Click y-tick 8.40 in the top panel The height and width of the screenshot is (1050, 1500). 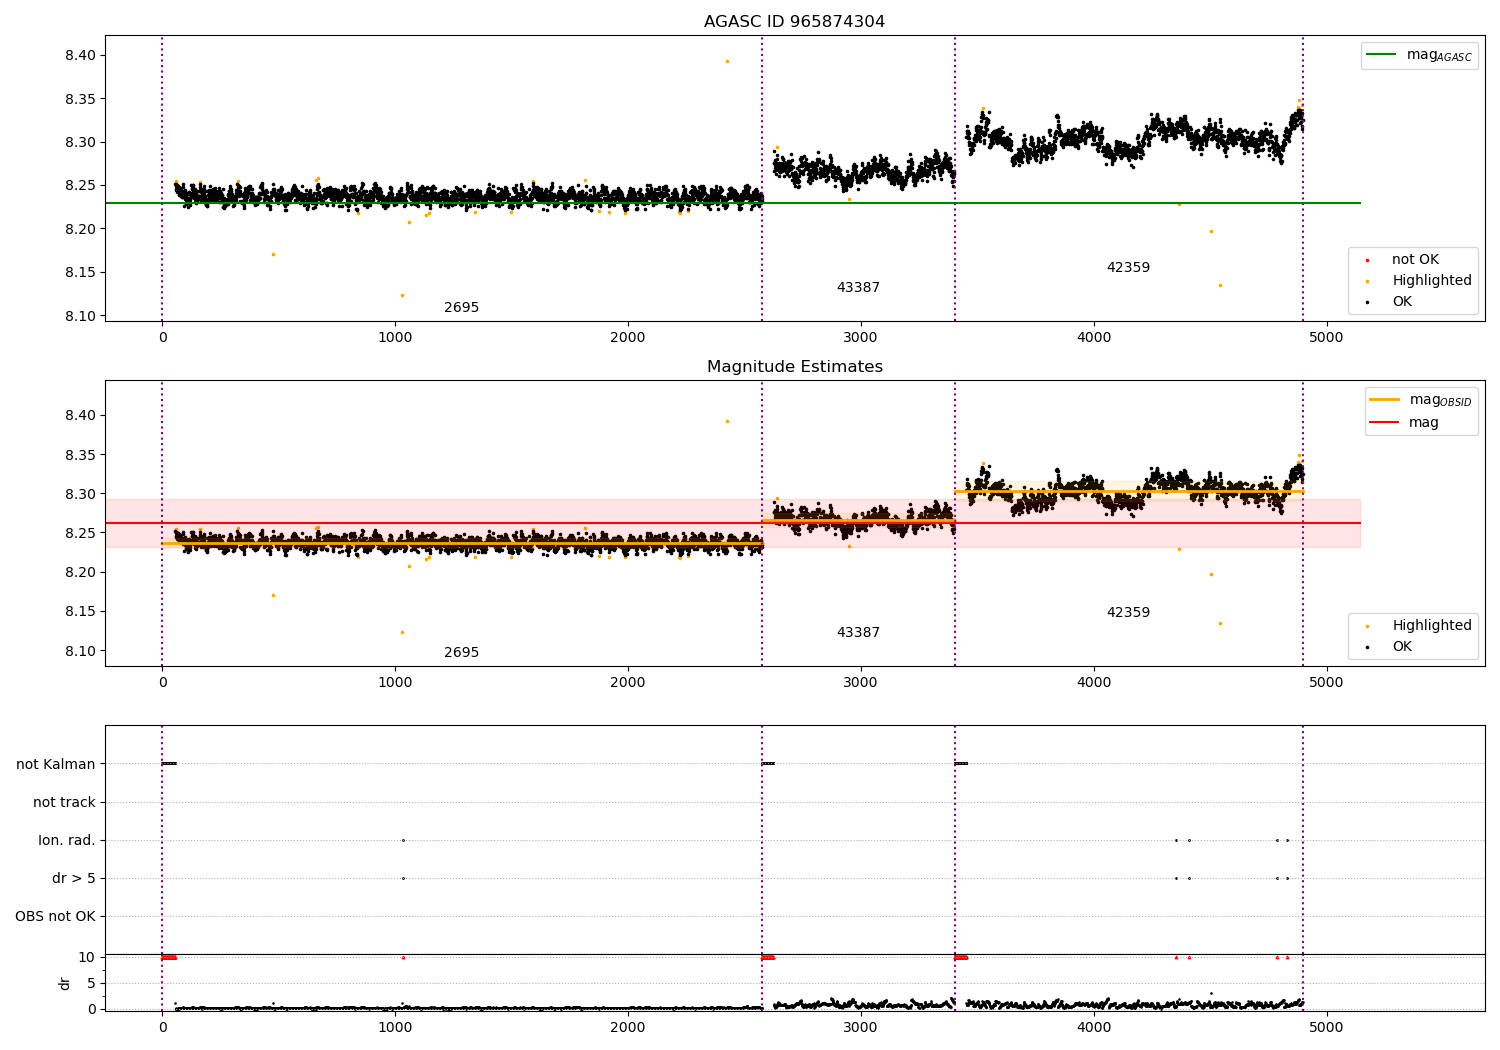click(81, 56)
